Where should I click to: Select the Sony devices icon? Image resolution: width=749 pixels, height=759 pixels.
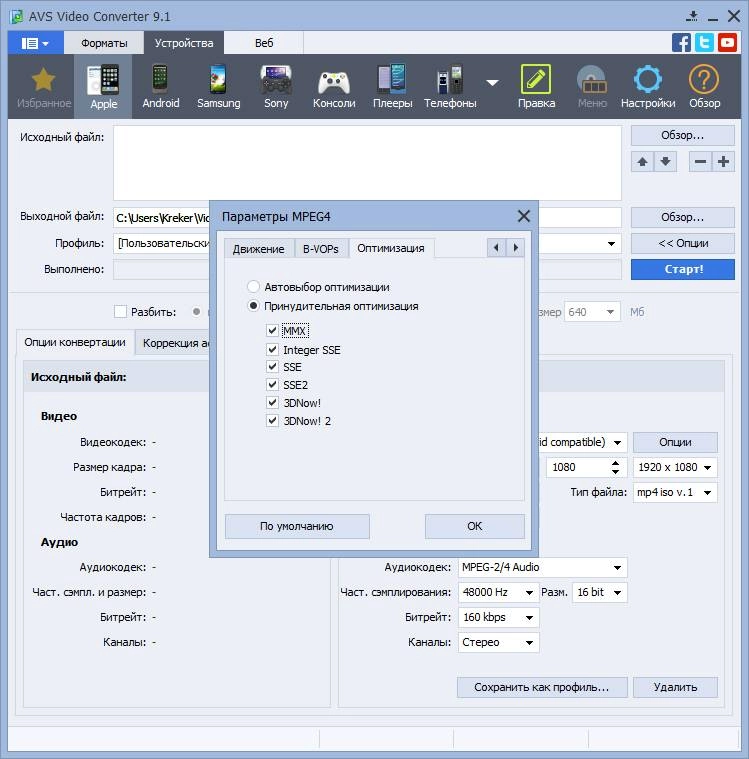[x=276, y=87]
